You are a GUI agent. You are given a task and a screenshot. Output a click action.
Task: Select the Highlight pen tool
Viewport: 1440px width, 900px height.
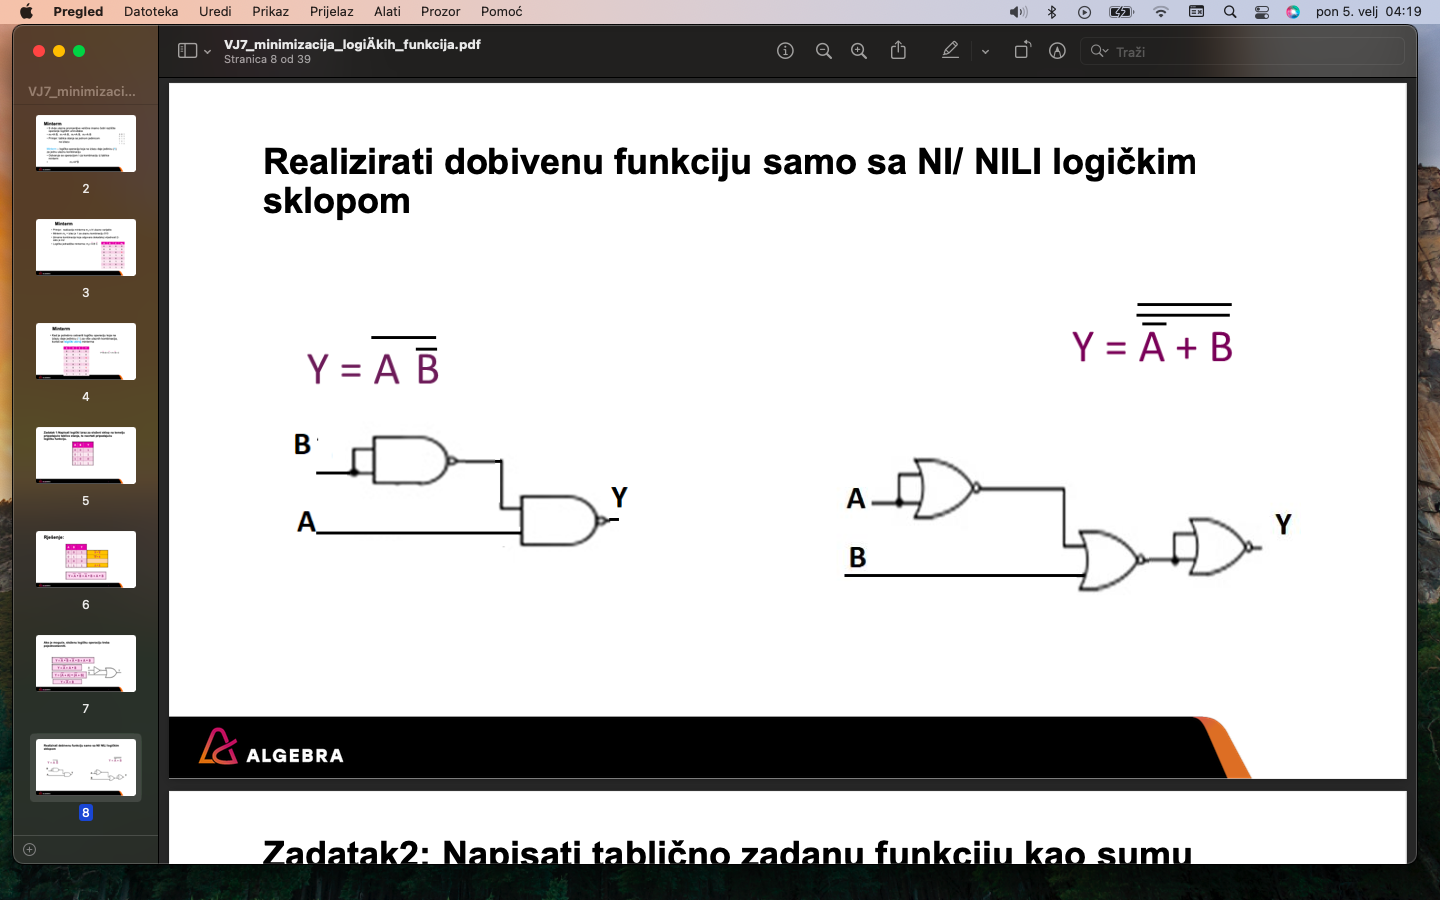coord(950,50)
